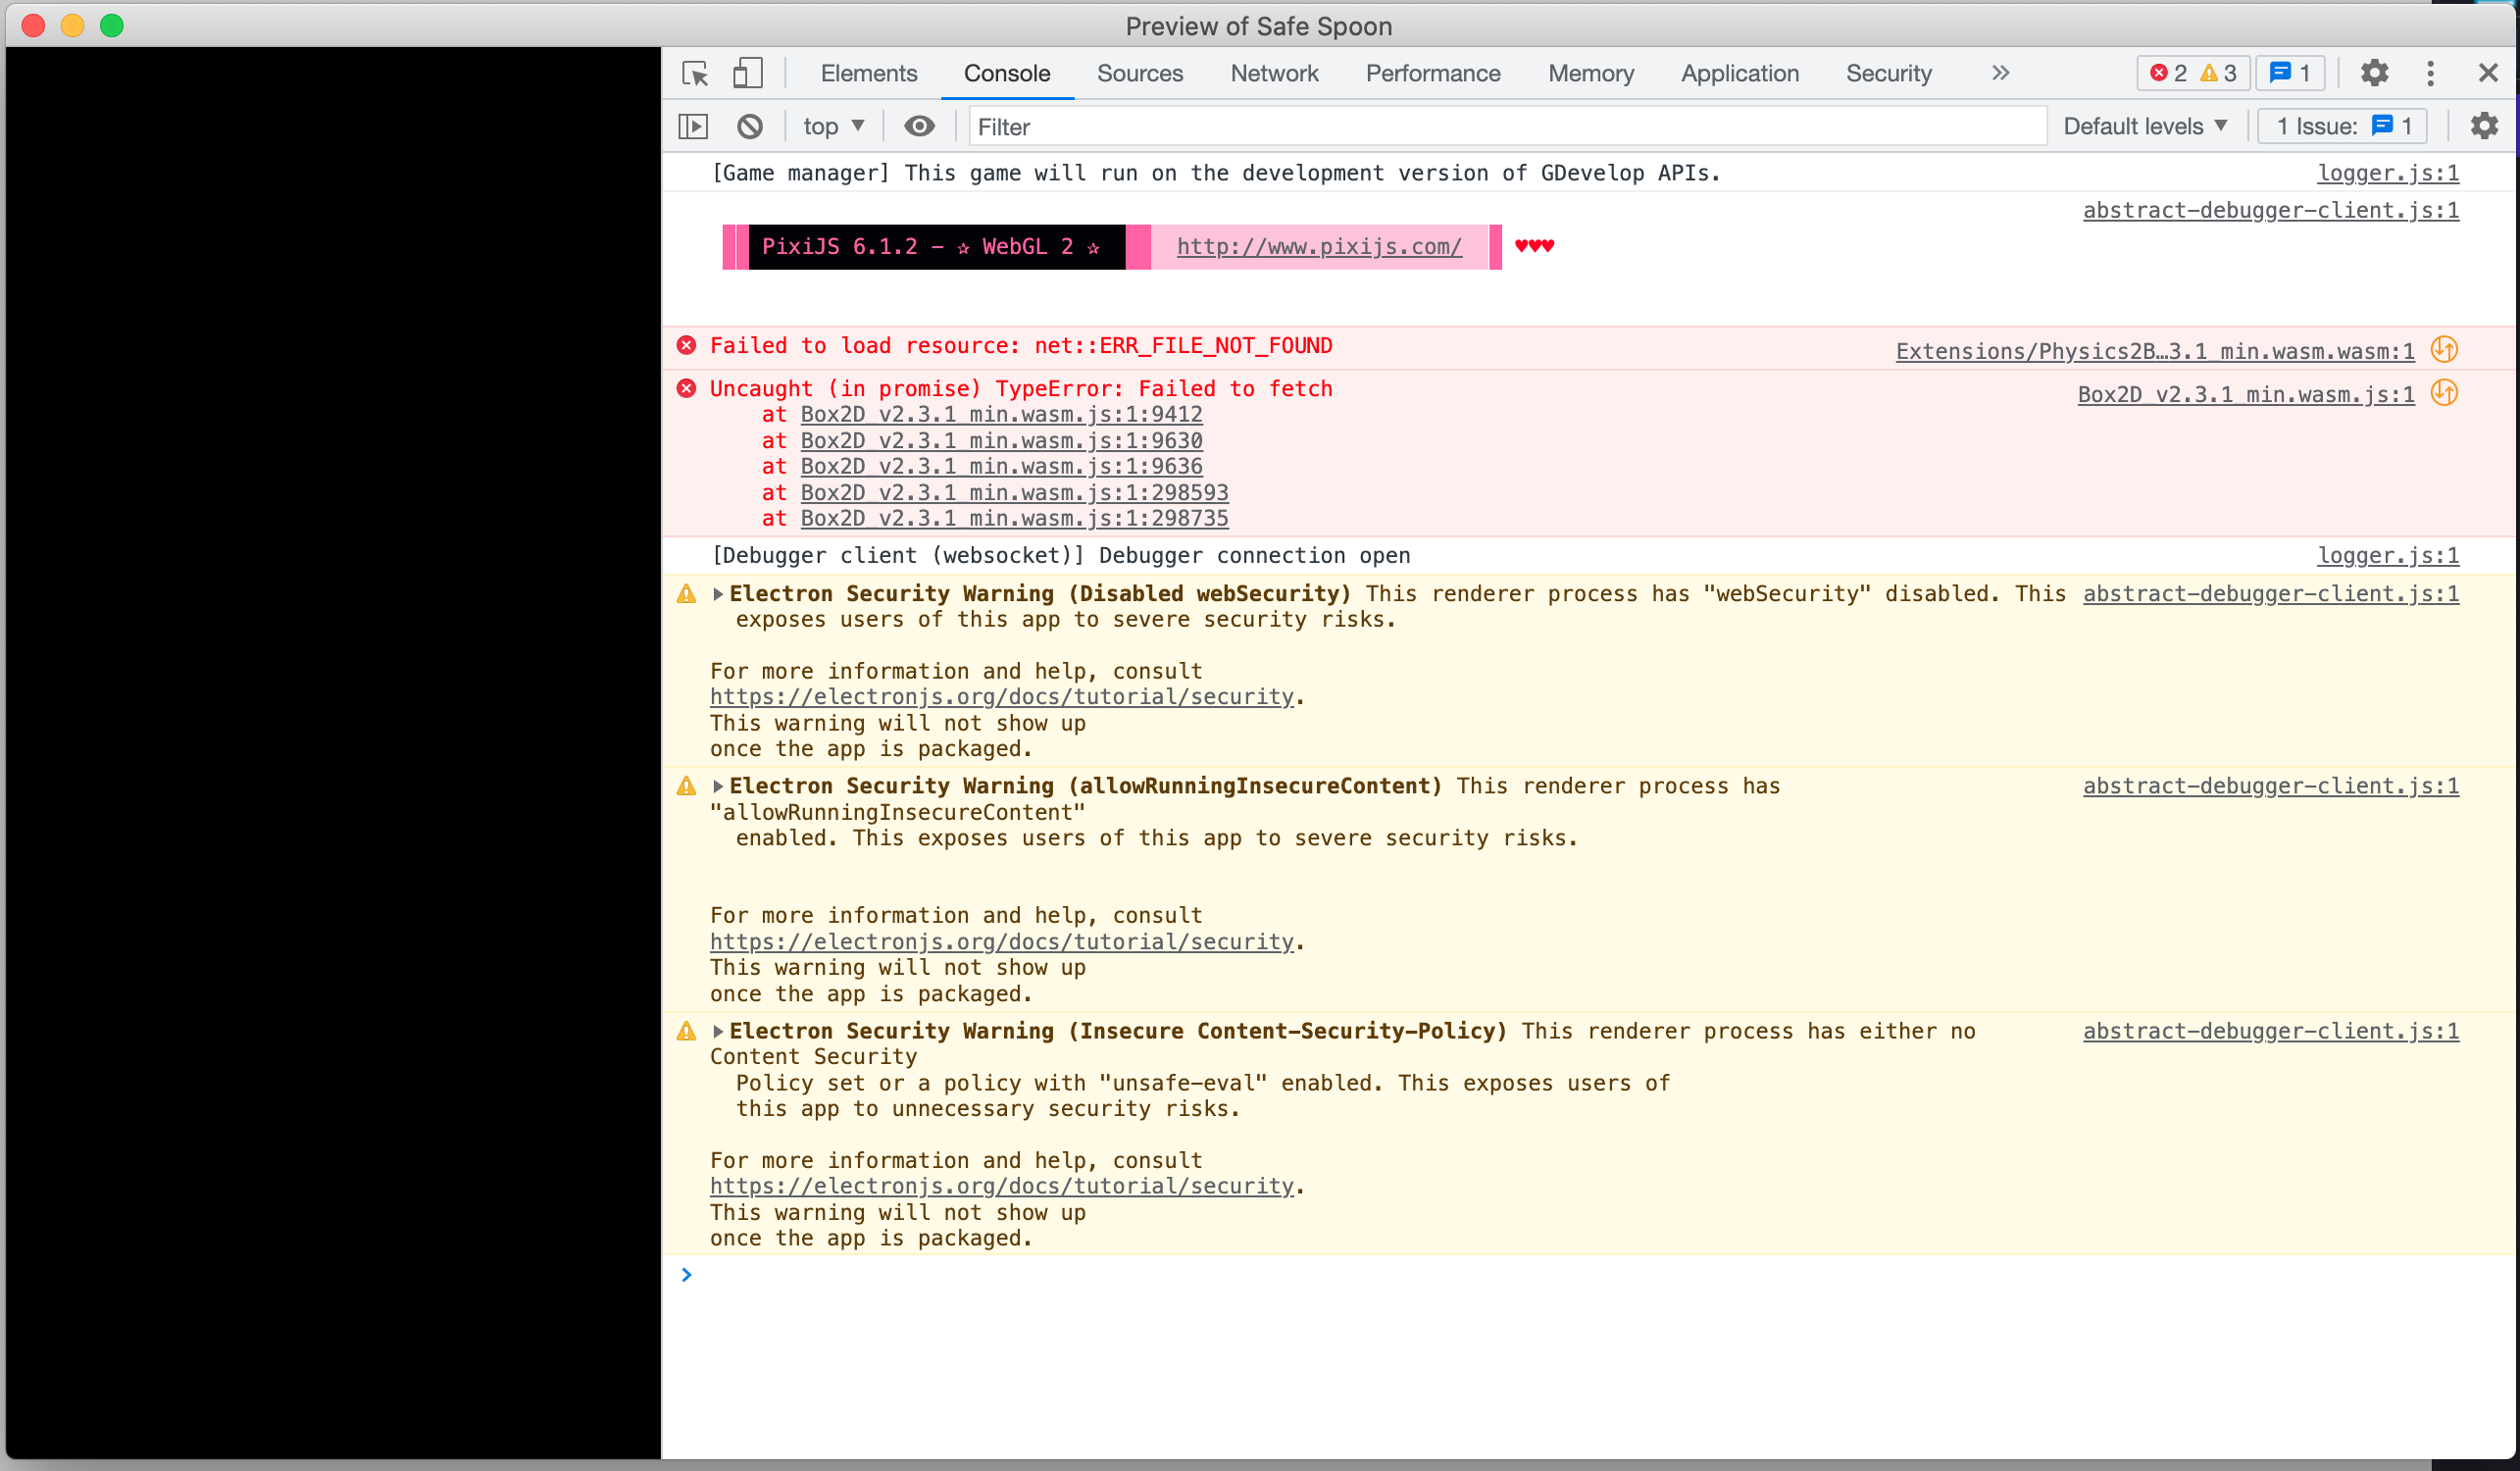
Task: View the 1 Issue notification
Action: tap(2342, 126)
